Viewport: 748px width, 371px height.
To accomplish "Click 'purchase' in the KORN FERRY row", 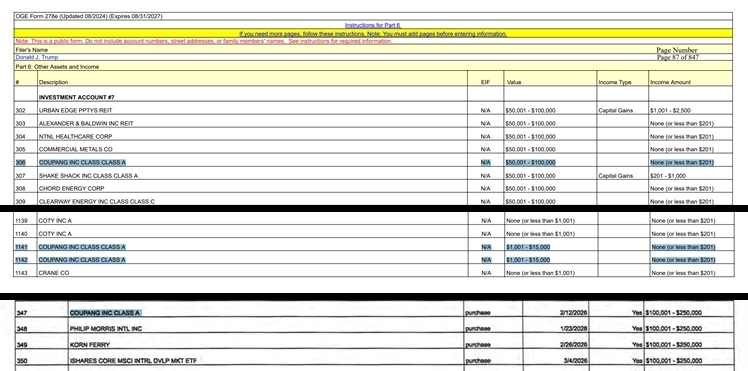I will [478, 344].
